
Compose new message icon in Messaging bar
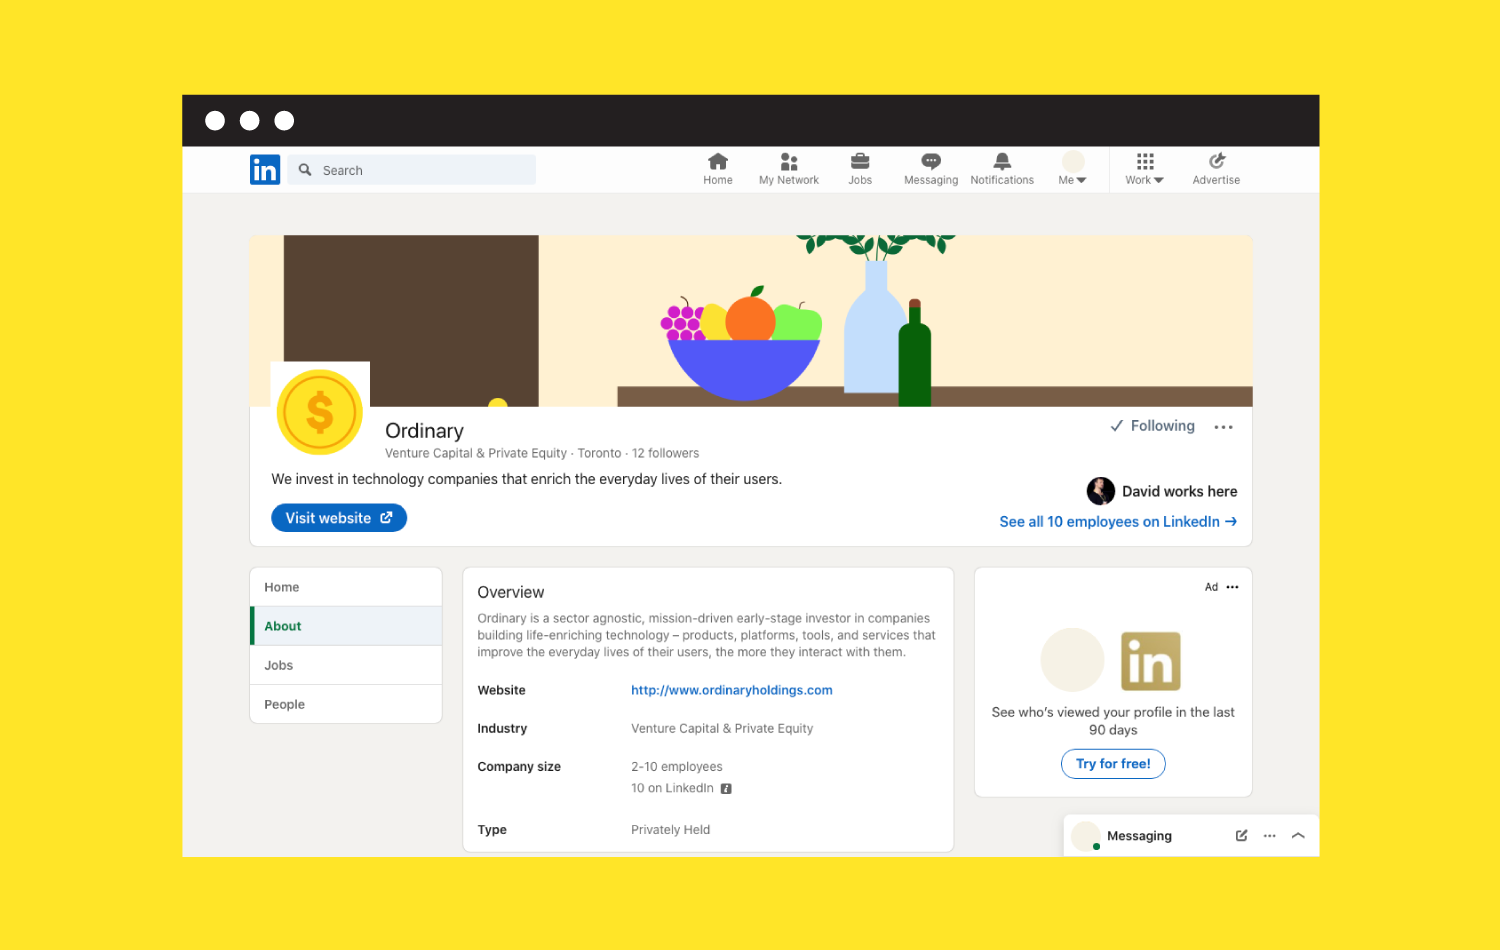[x=1241, y=836]
